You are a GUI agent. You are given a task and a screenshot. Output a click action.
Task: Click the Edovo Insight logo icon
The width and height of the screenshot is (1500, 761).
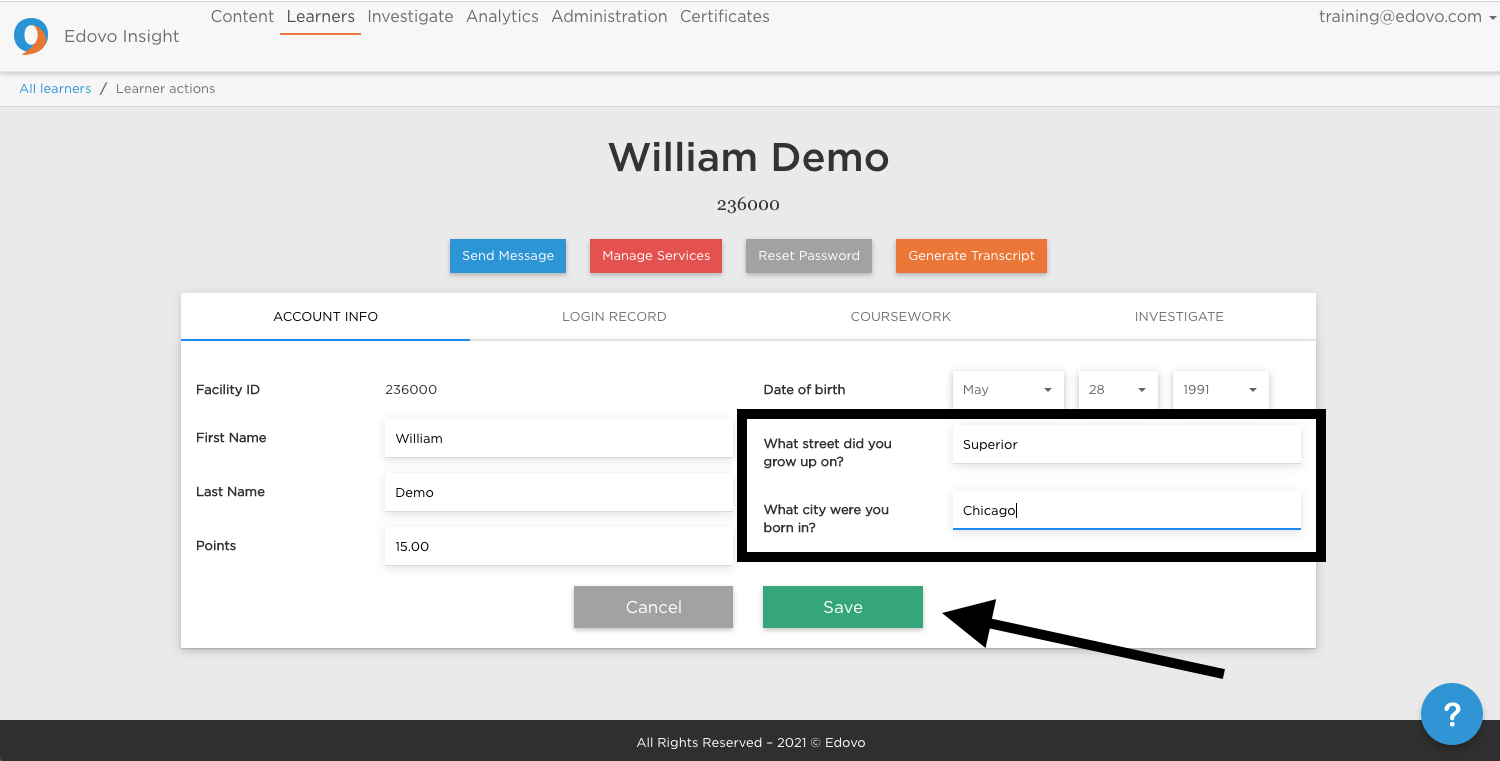coord(31,36)
